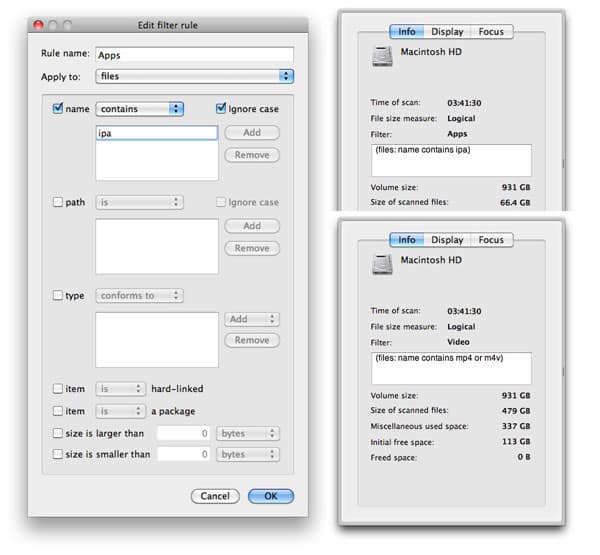
Task: Click the Rule name field containing Apps
Action: coord(194,55)
